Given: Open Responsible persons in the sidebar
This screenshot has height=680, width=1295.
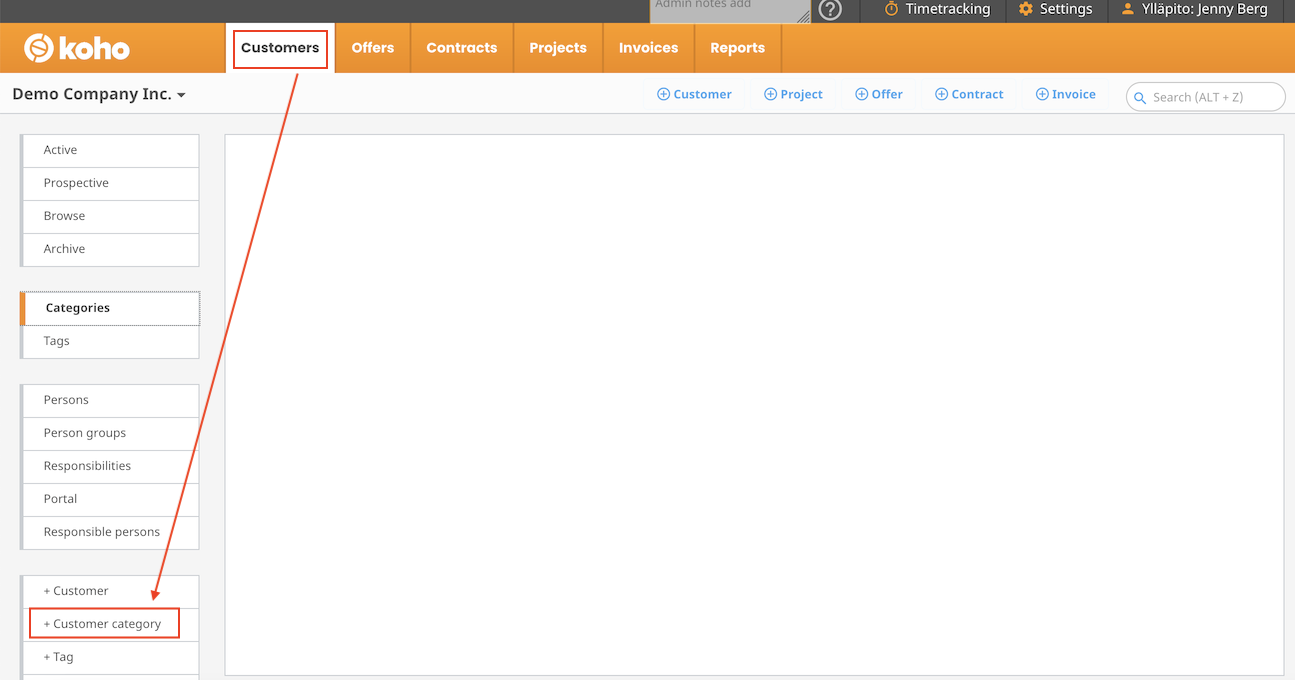Looking at the screenshot, I should pos(111,532).
